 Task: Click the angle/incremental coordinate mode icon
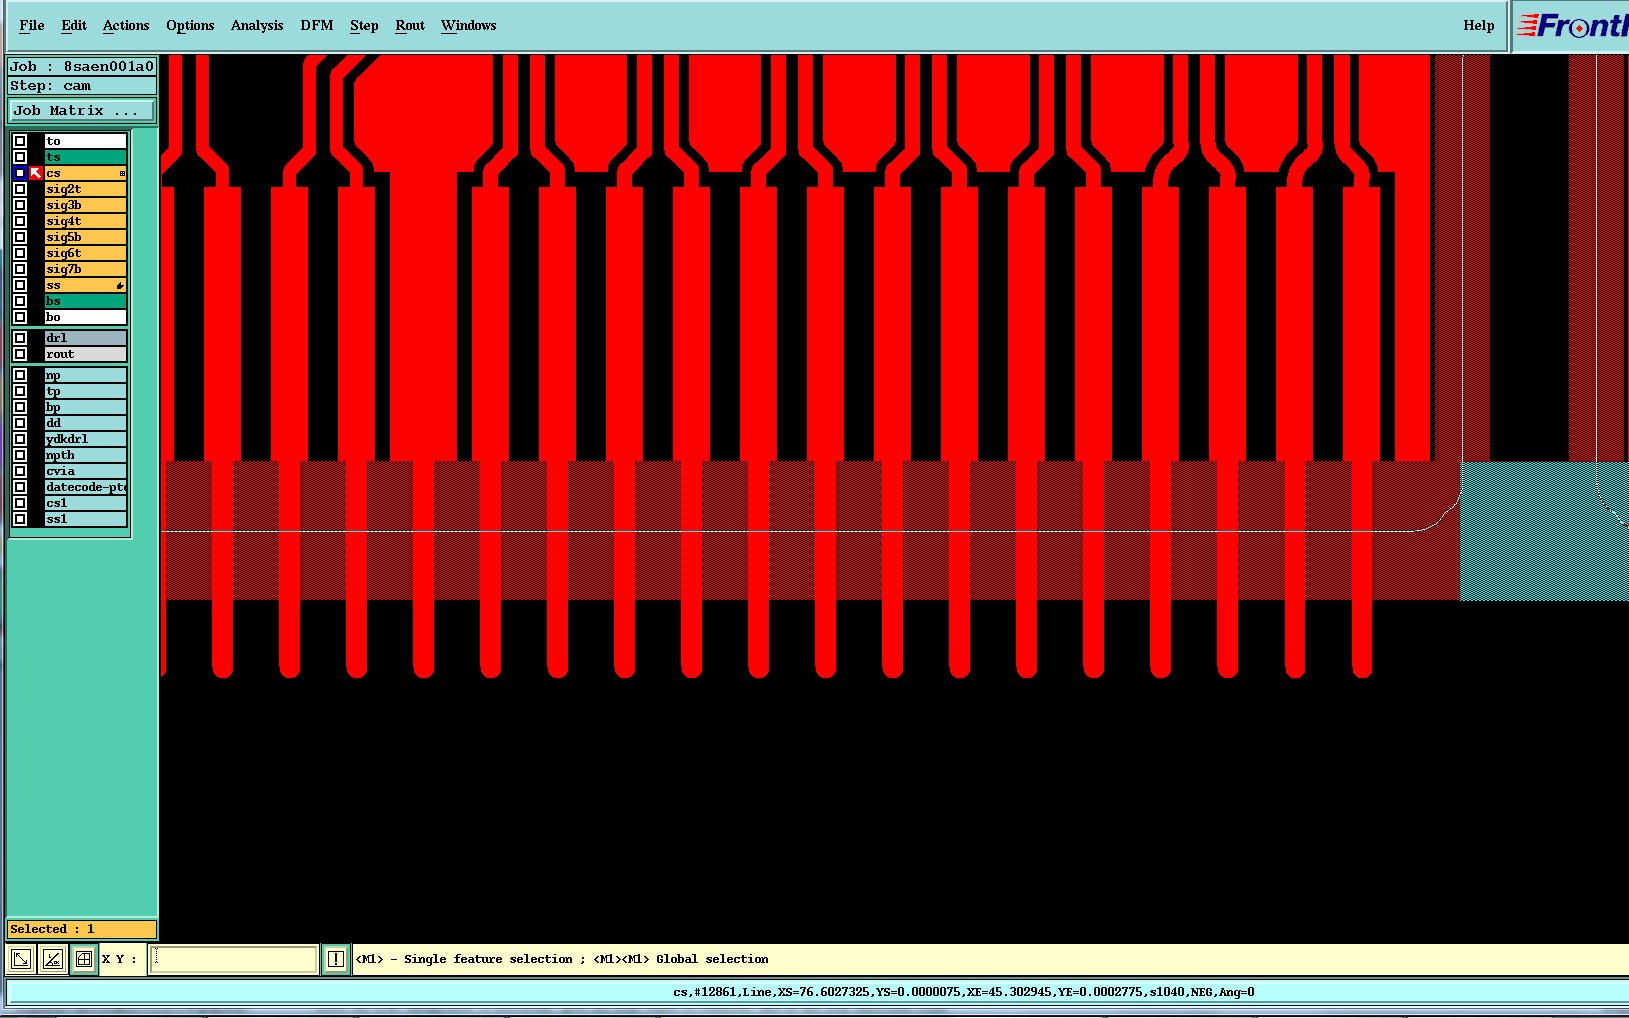tap(53, 959)
